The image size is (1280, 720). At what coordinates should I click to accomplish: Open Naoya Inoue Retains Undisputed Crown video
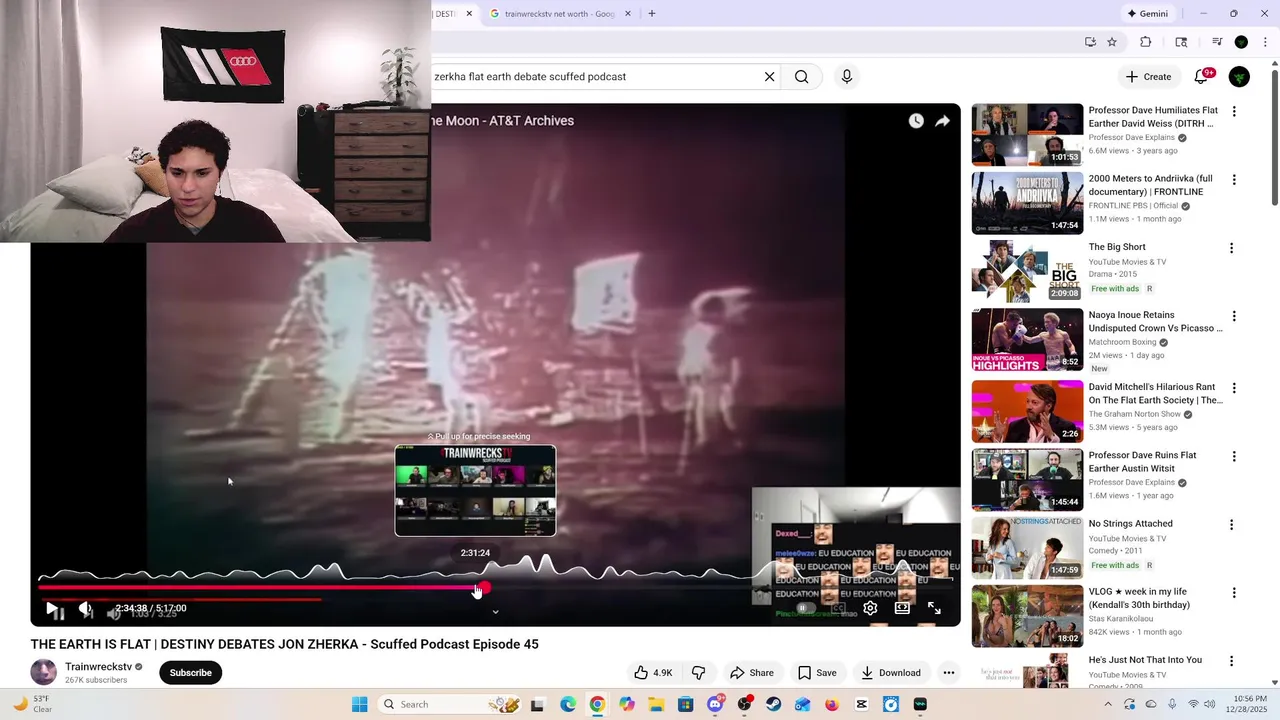point(1155,321)
